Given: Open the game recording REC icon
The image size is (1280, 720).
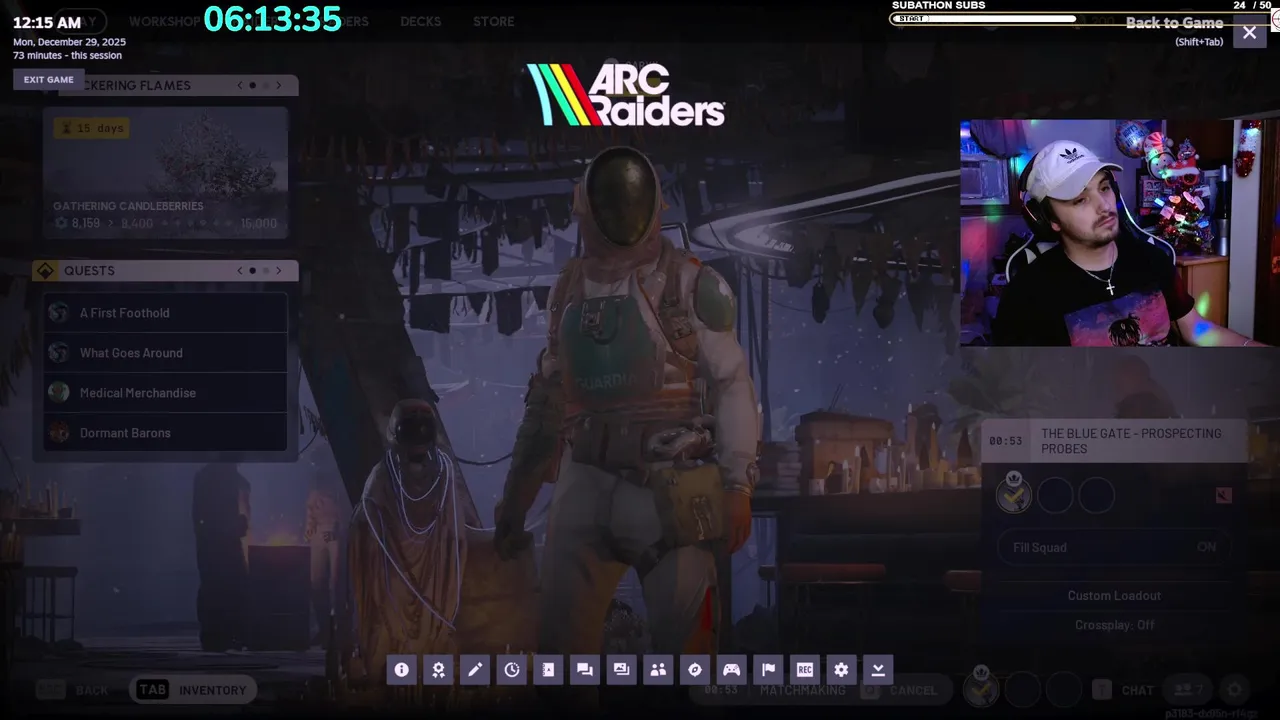Looking at the screenshot, I should coord(805,670).
